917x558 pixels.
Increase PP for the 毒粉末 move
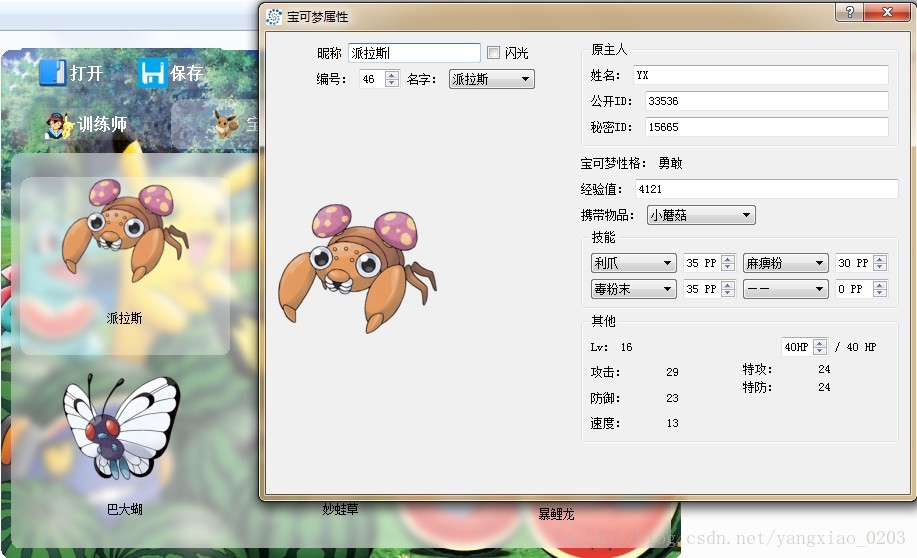tap(728, 284)
